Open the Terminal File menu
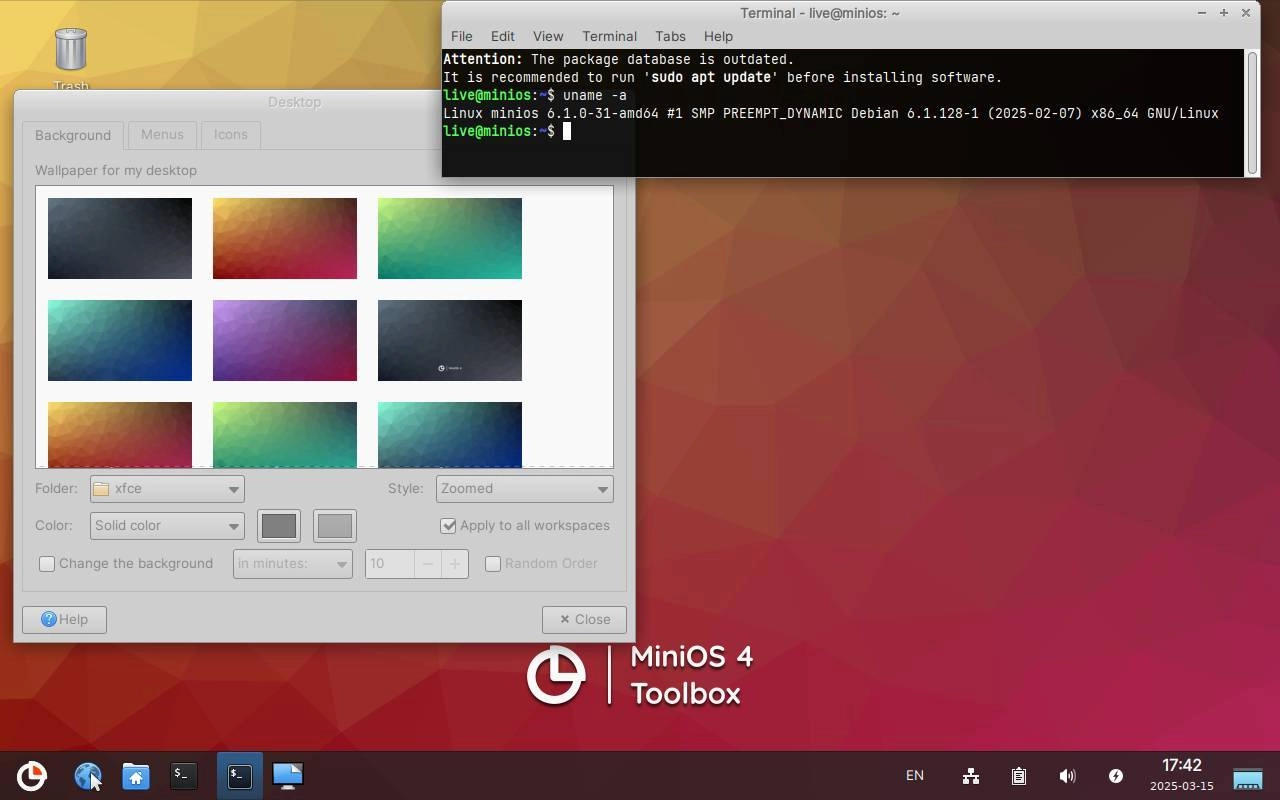 click(461, 36)
